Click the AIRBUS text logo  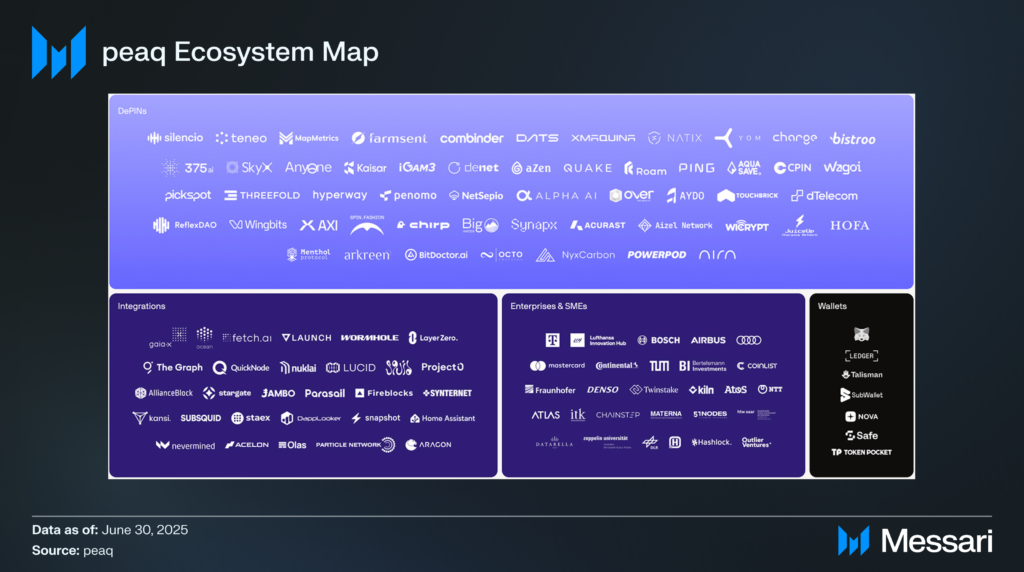tap(708, 340)
